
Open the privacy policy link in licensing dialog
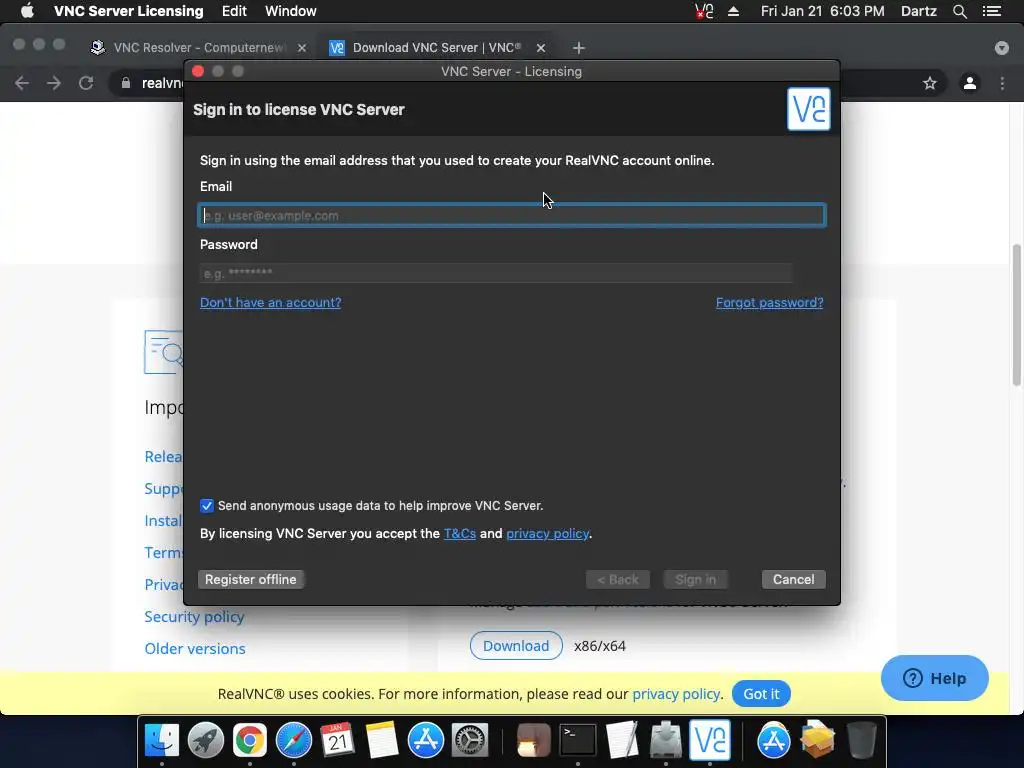547,534
